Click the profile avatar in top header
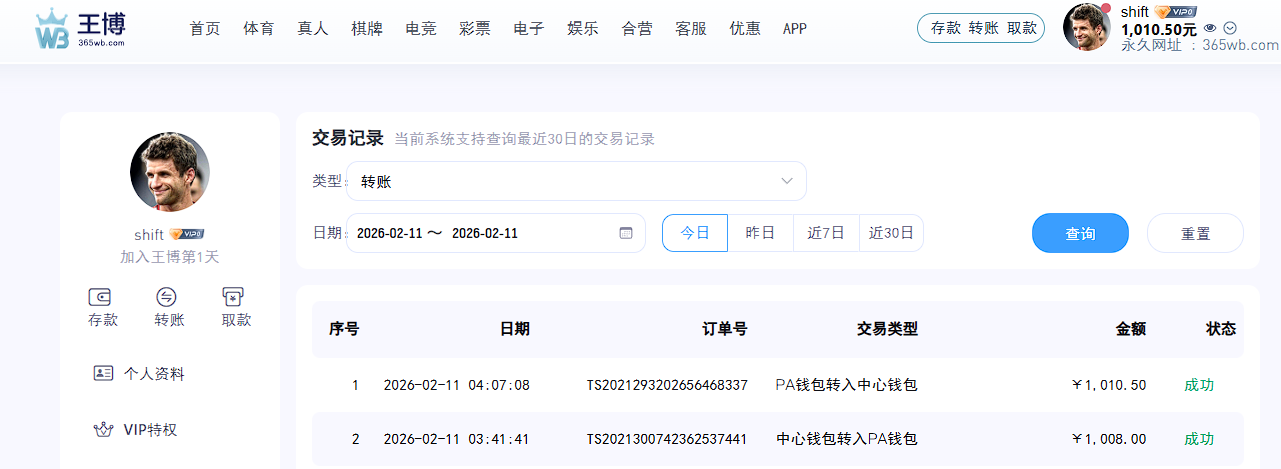Viewport: 1281px width, 469px height. pos(1087,27)
